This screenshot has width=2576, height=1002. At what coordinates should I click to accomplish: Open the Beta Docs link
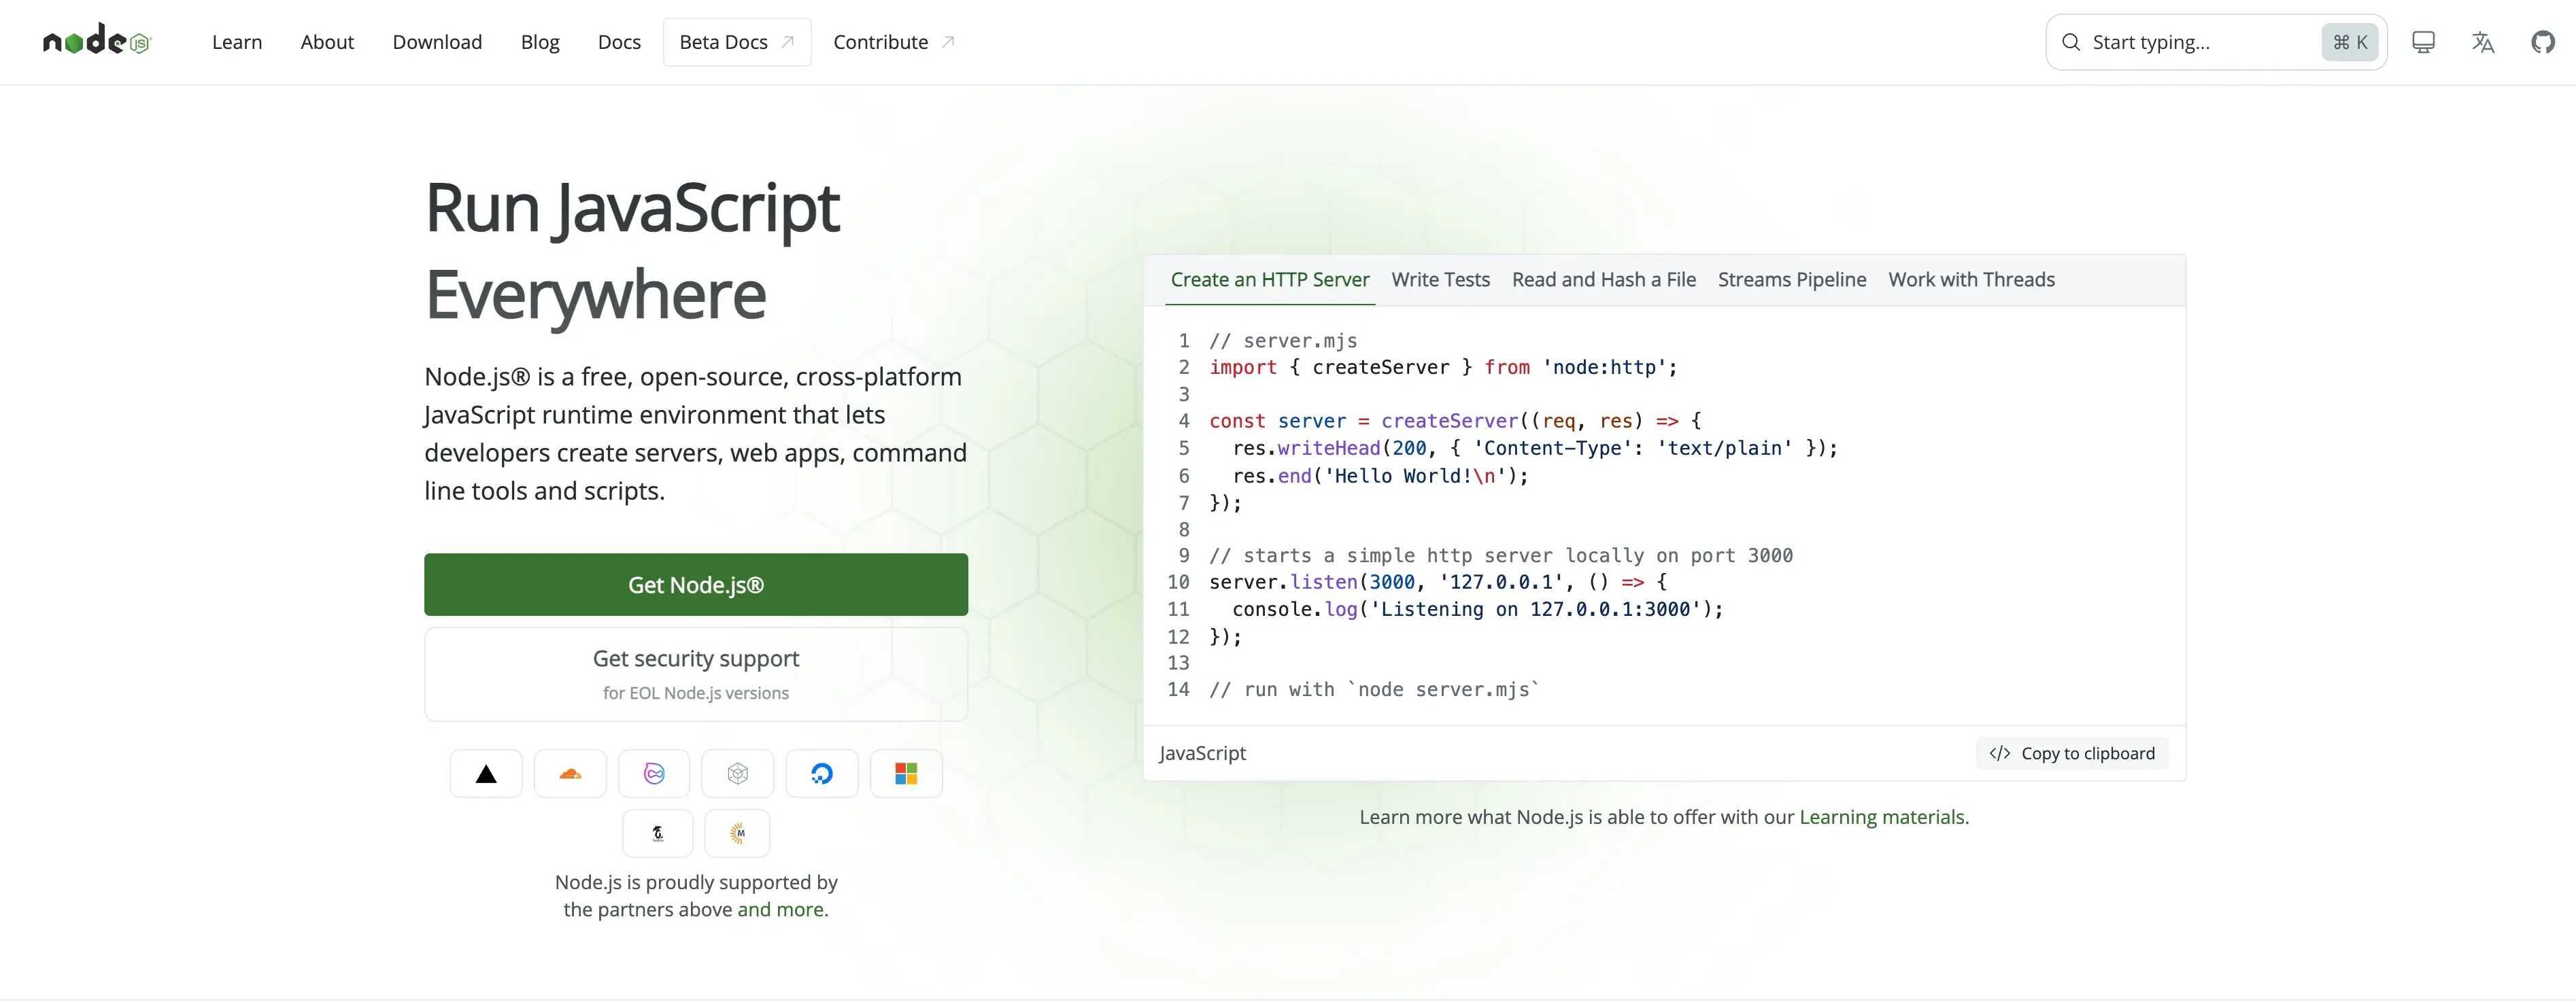pyautogui.click(x=737, y=42)
